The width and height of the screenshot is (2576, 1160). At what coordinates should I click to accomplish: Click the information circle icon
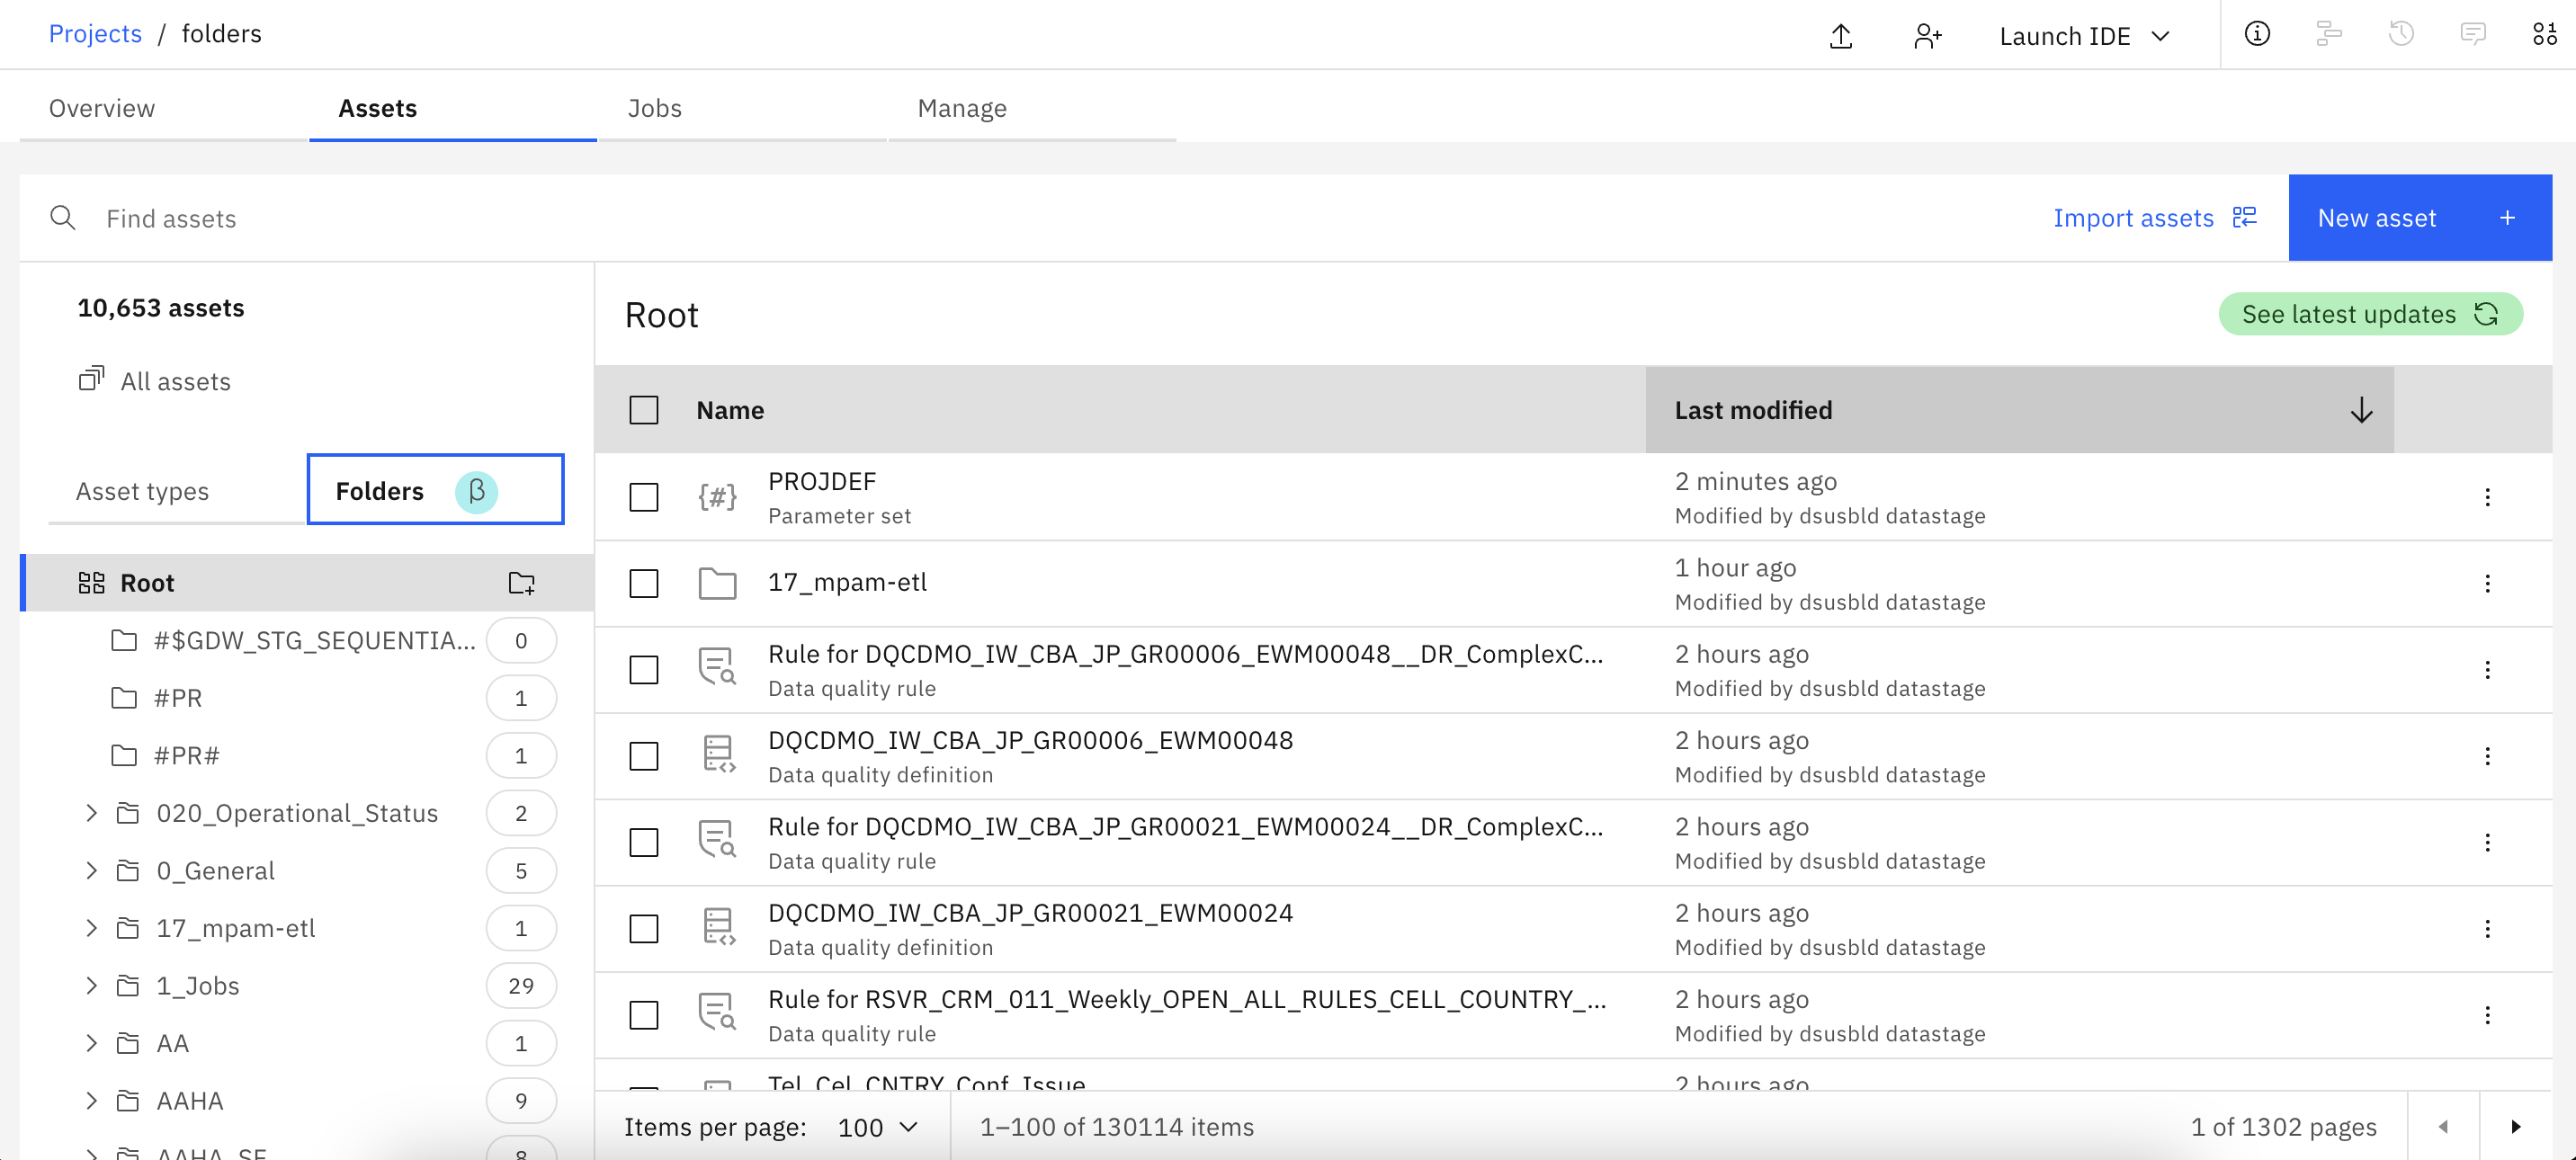tap(2258, 33)
